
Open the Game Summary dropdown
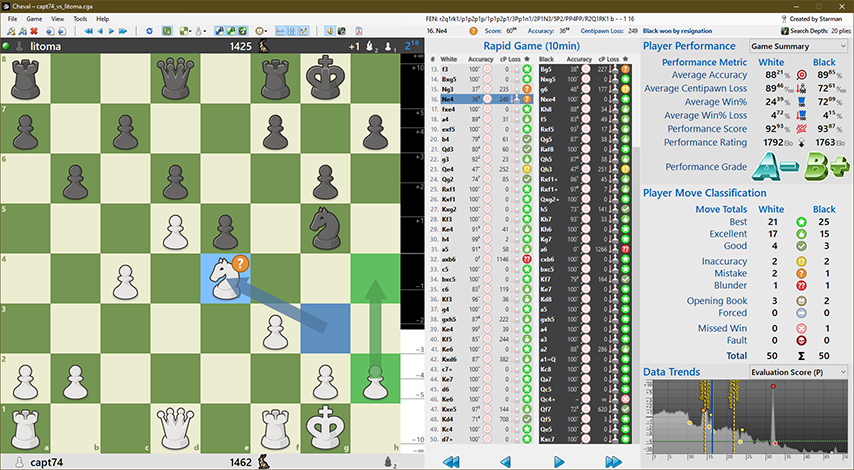point(798,46)
